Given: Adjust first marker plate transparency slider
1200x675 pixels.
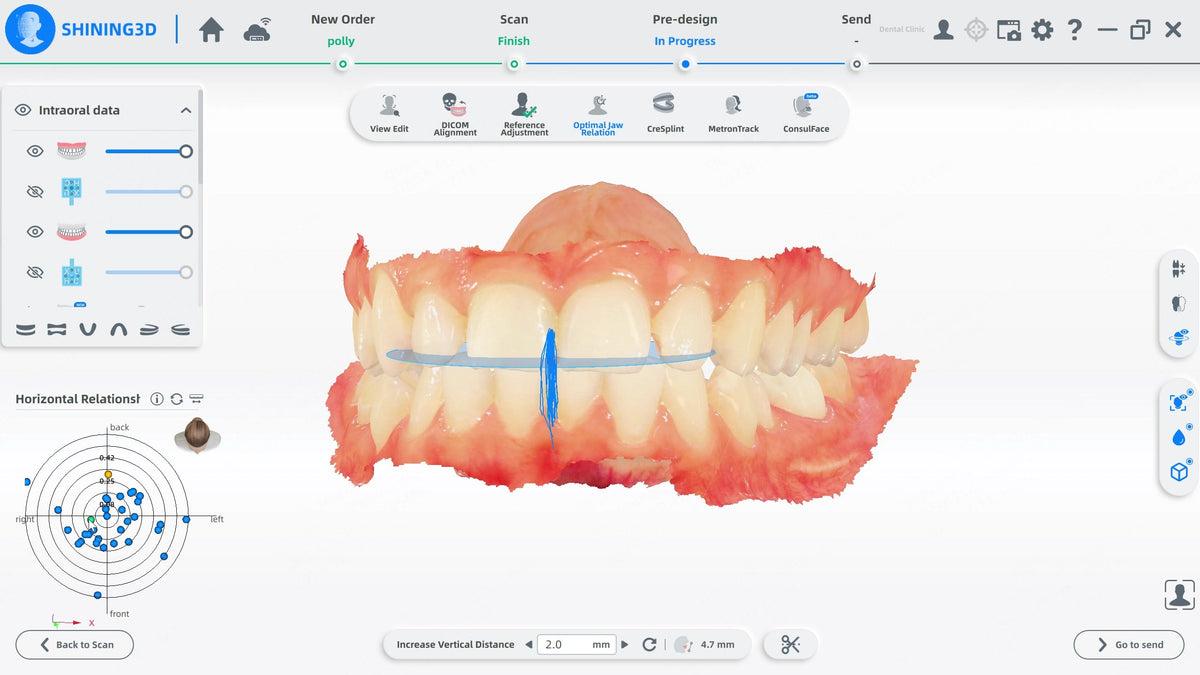Looking at the screenshot, I should [x=149, y=191].
